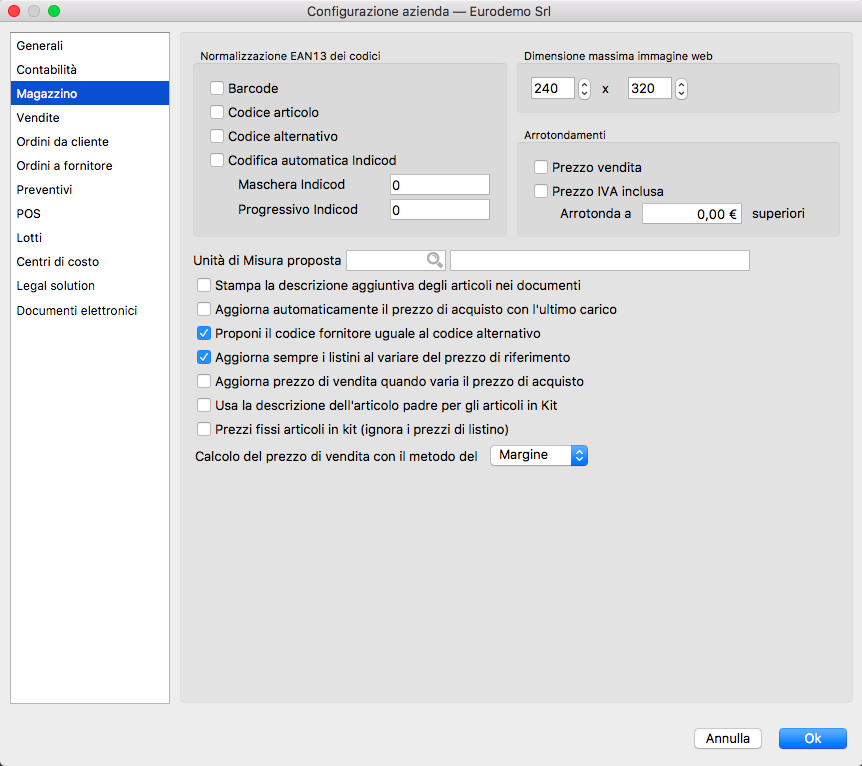Toggle the Prezzo vendita rounding checkbox
Screen dimensions: 862x766
click(x=541, y=168)
